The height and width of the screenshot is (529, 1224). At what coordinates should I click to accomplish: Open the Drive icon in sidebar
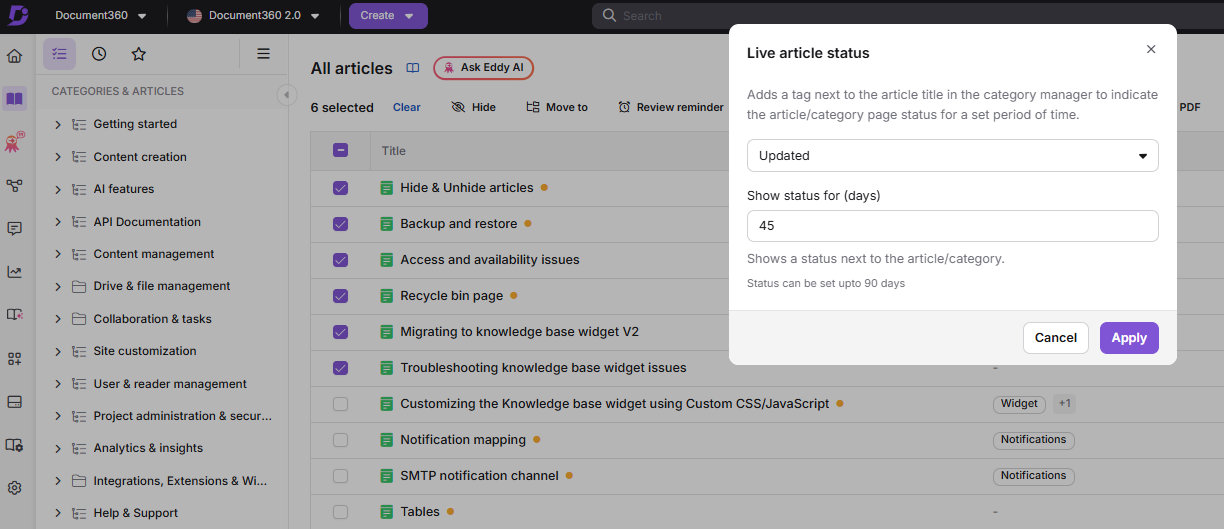click(14, 401)
